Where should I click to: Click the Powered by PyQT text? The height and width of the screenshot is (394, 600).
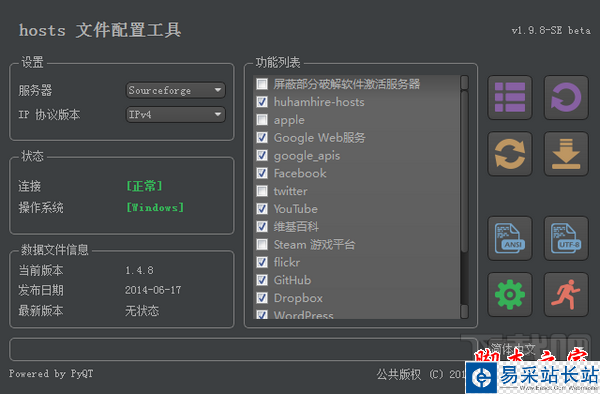click(x=51, y=374)
